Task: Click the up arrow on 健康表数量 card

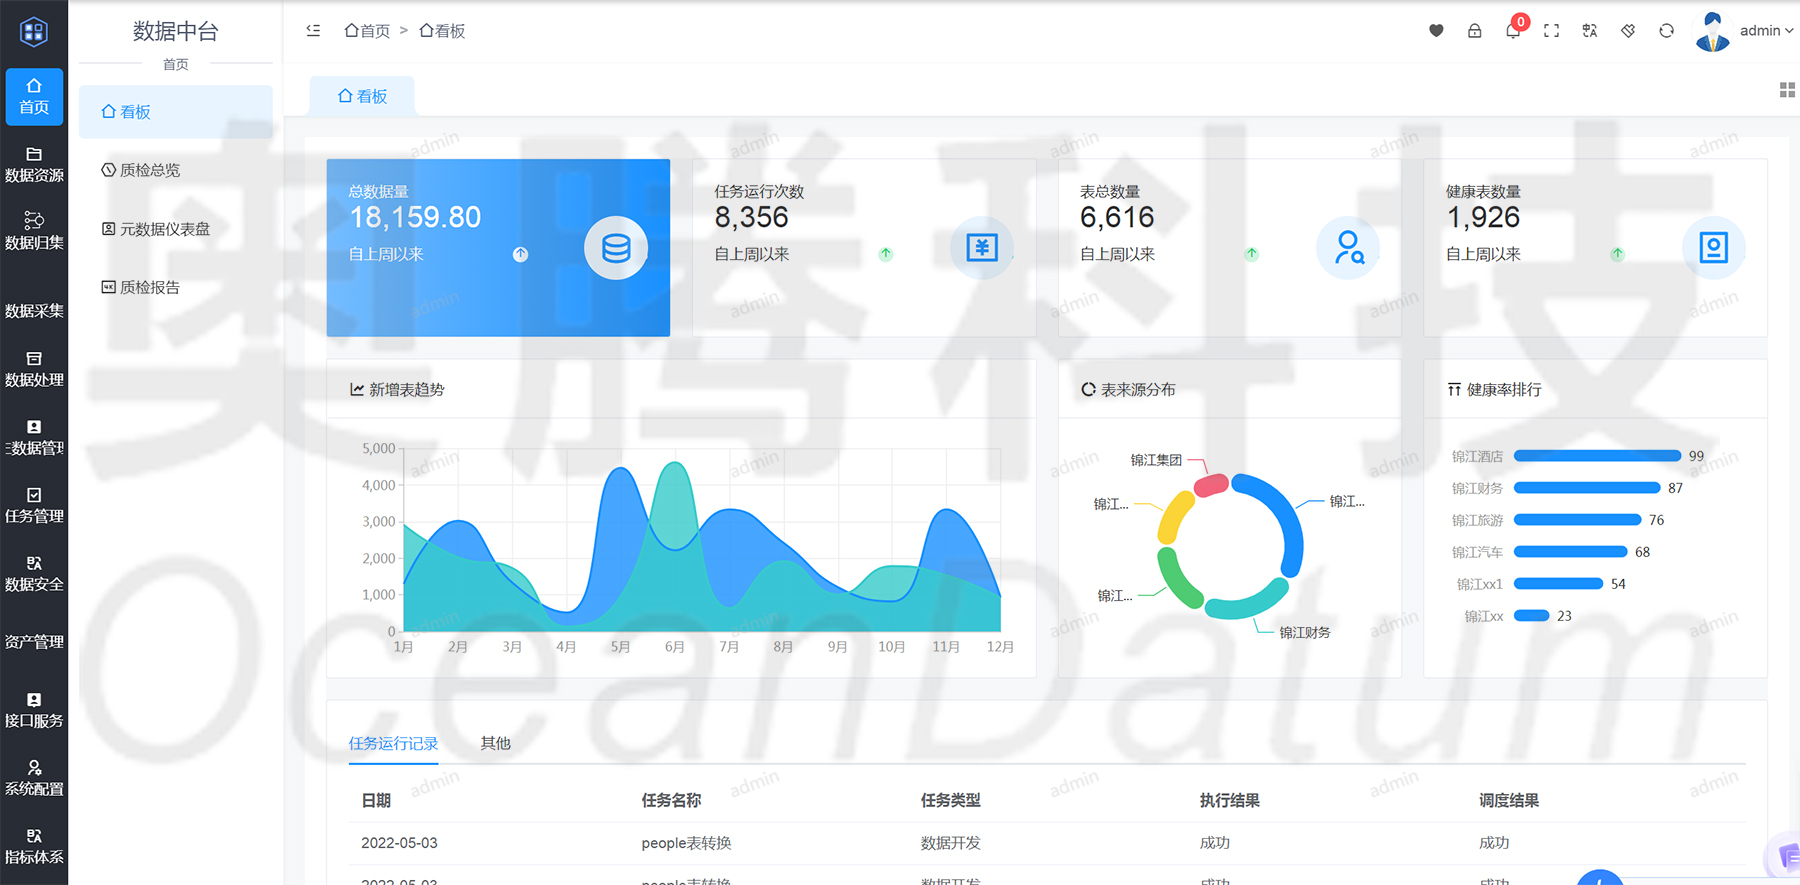Action: tap(1617, 254)
